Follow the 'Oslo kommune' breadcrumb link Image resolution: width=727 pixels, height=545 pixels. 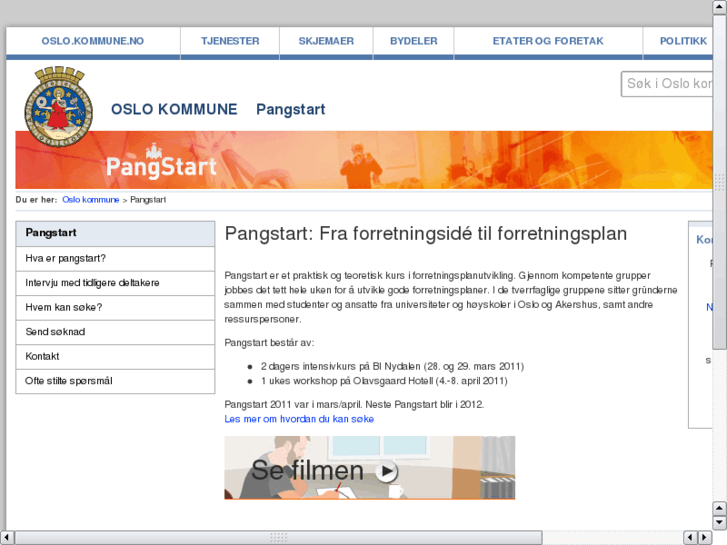click(x=91, y=200)
